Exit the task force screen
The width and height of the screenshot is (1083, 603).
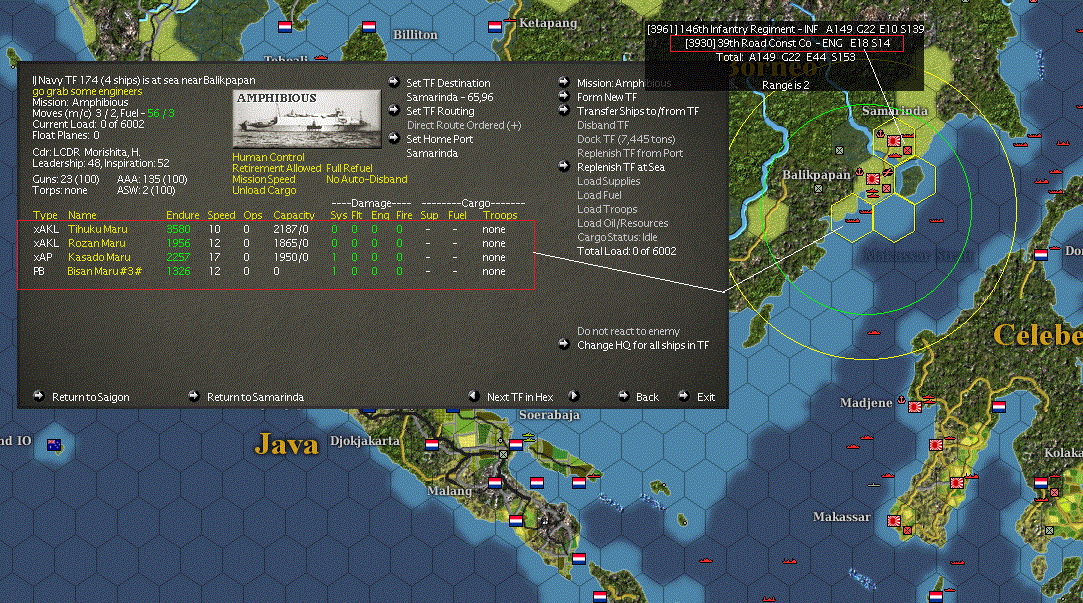705,397
